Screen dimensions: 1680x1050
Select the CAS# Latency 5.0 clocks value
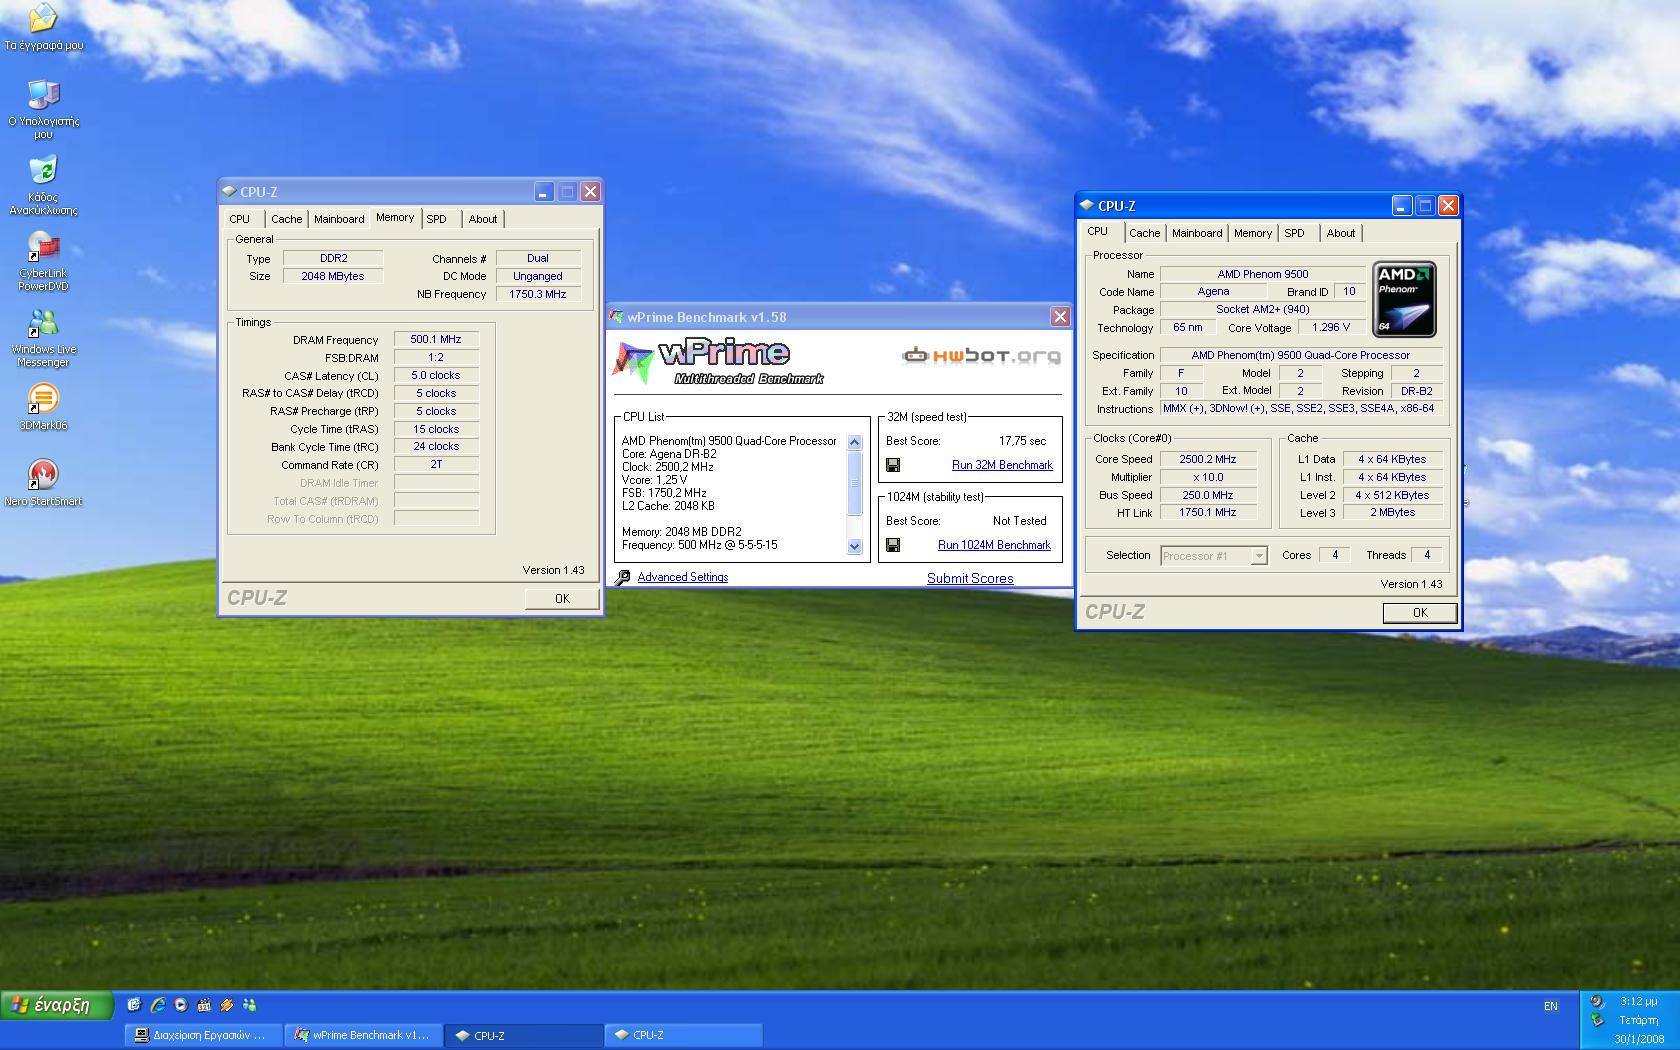[x=436, y=376]
